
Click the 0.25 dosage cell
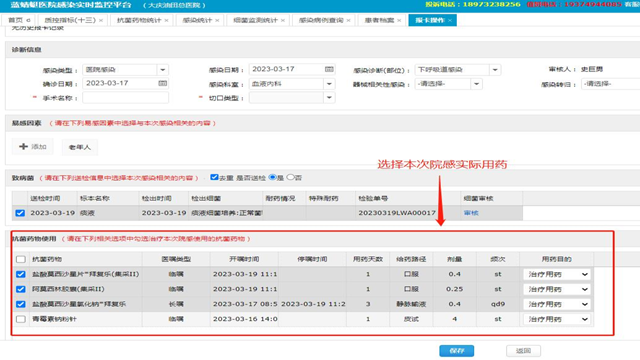pos(454,289)
